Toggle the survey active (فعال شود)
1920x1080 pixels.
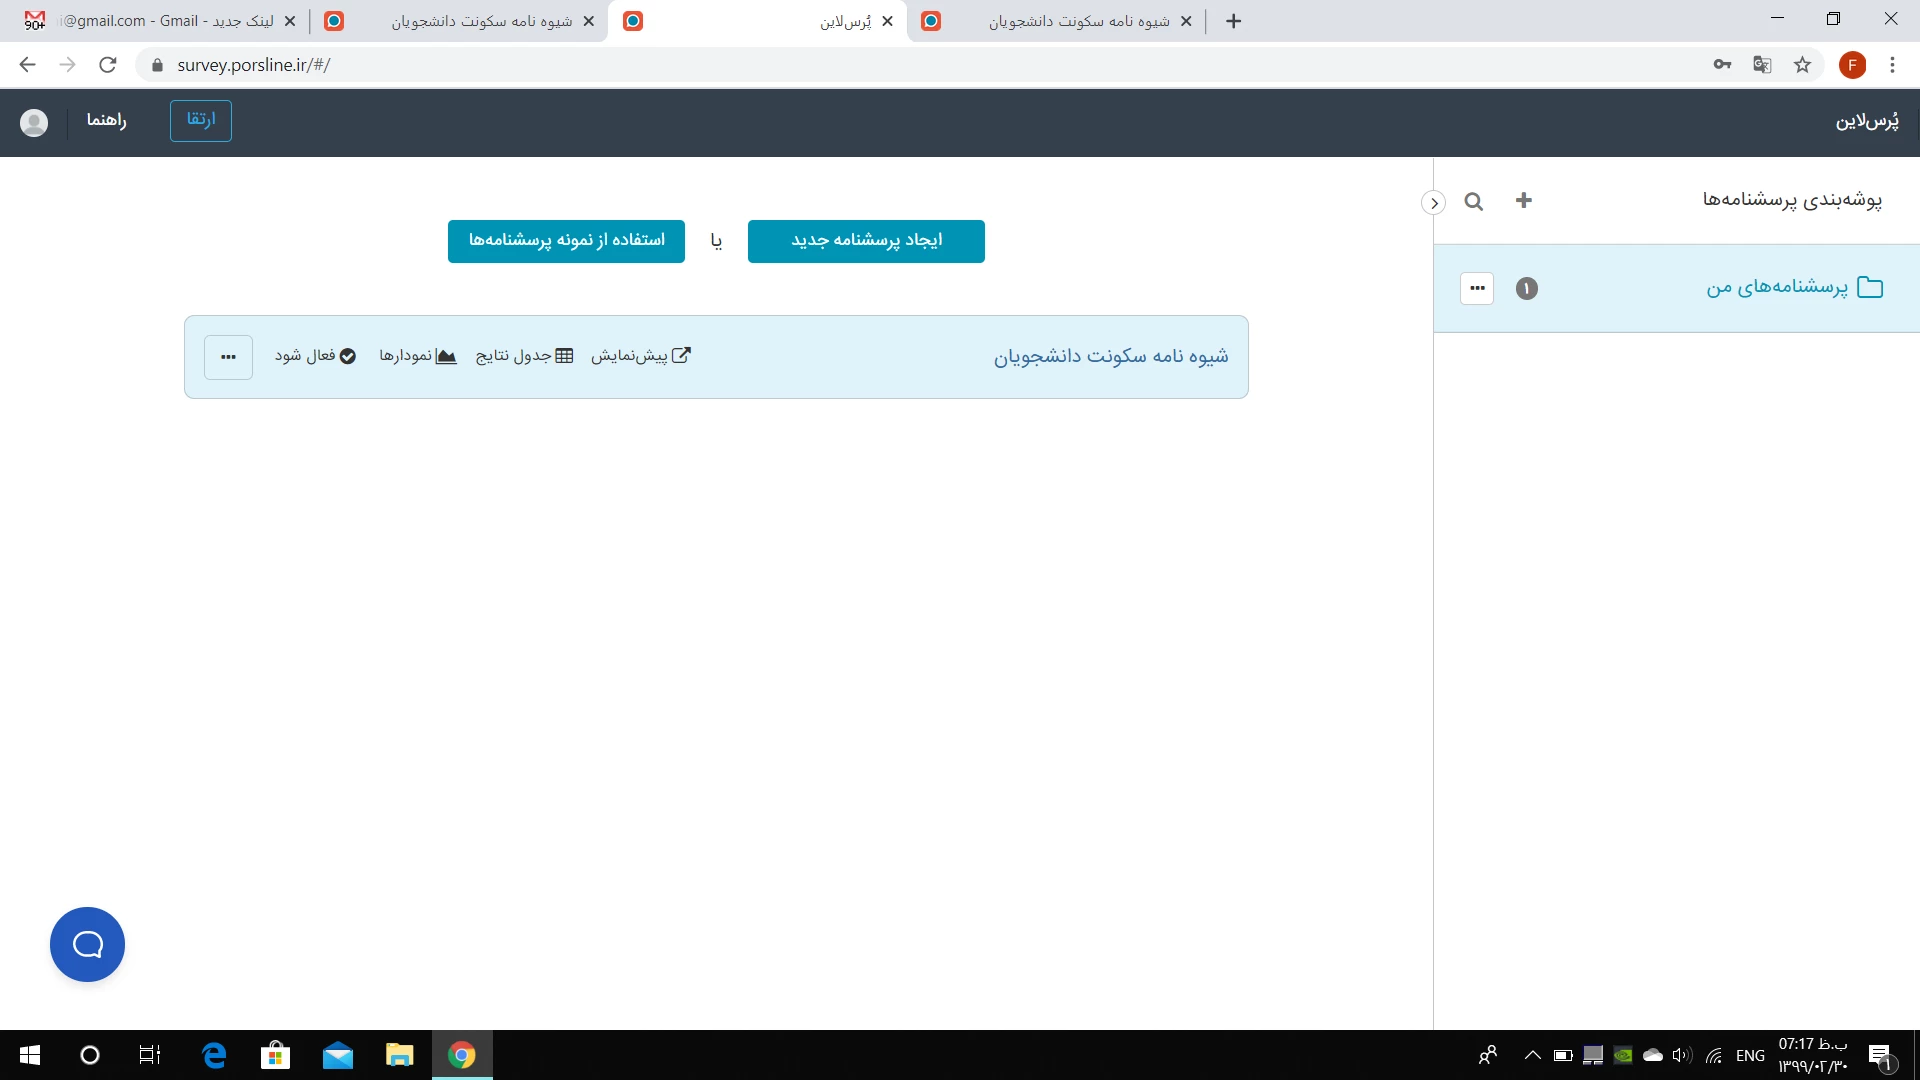click(315, 356)
